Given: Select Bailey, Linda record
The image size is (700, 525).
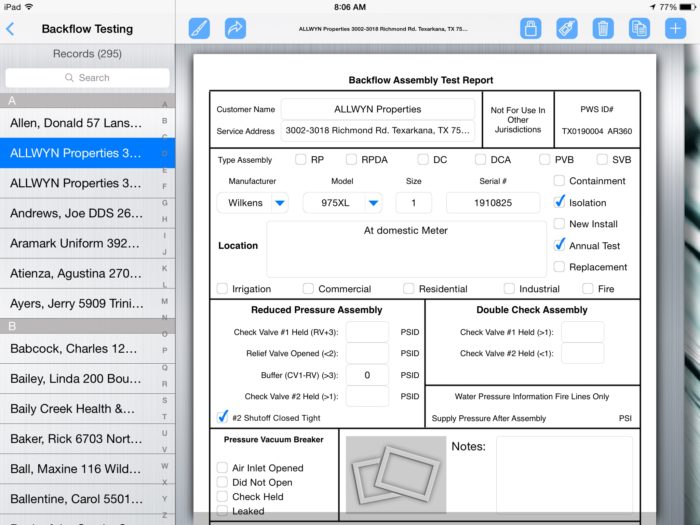Looking at the screenshot, I should (x=88, y=379).
